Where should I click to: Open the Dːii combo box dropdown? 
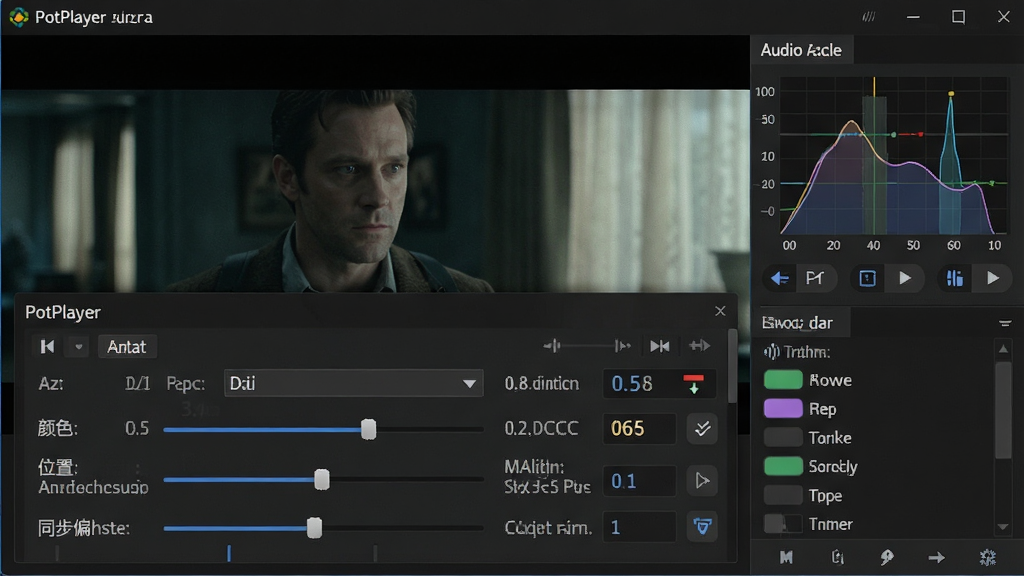[353, 383]
